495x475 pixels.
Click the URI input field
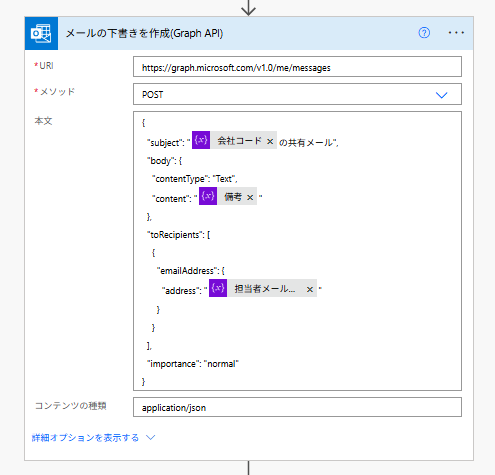297,67
